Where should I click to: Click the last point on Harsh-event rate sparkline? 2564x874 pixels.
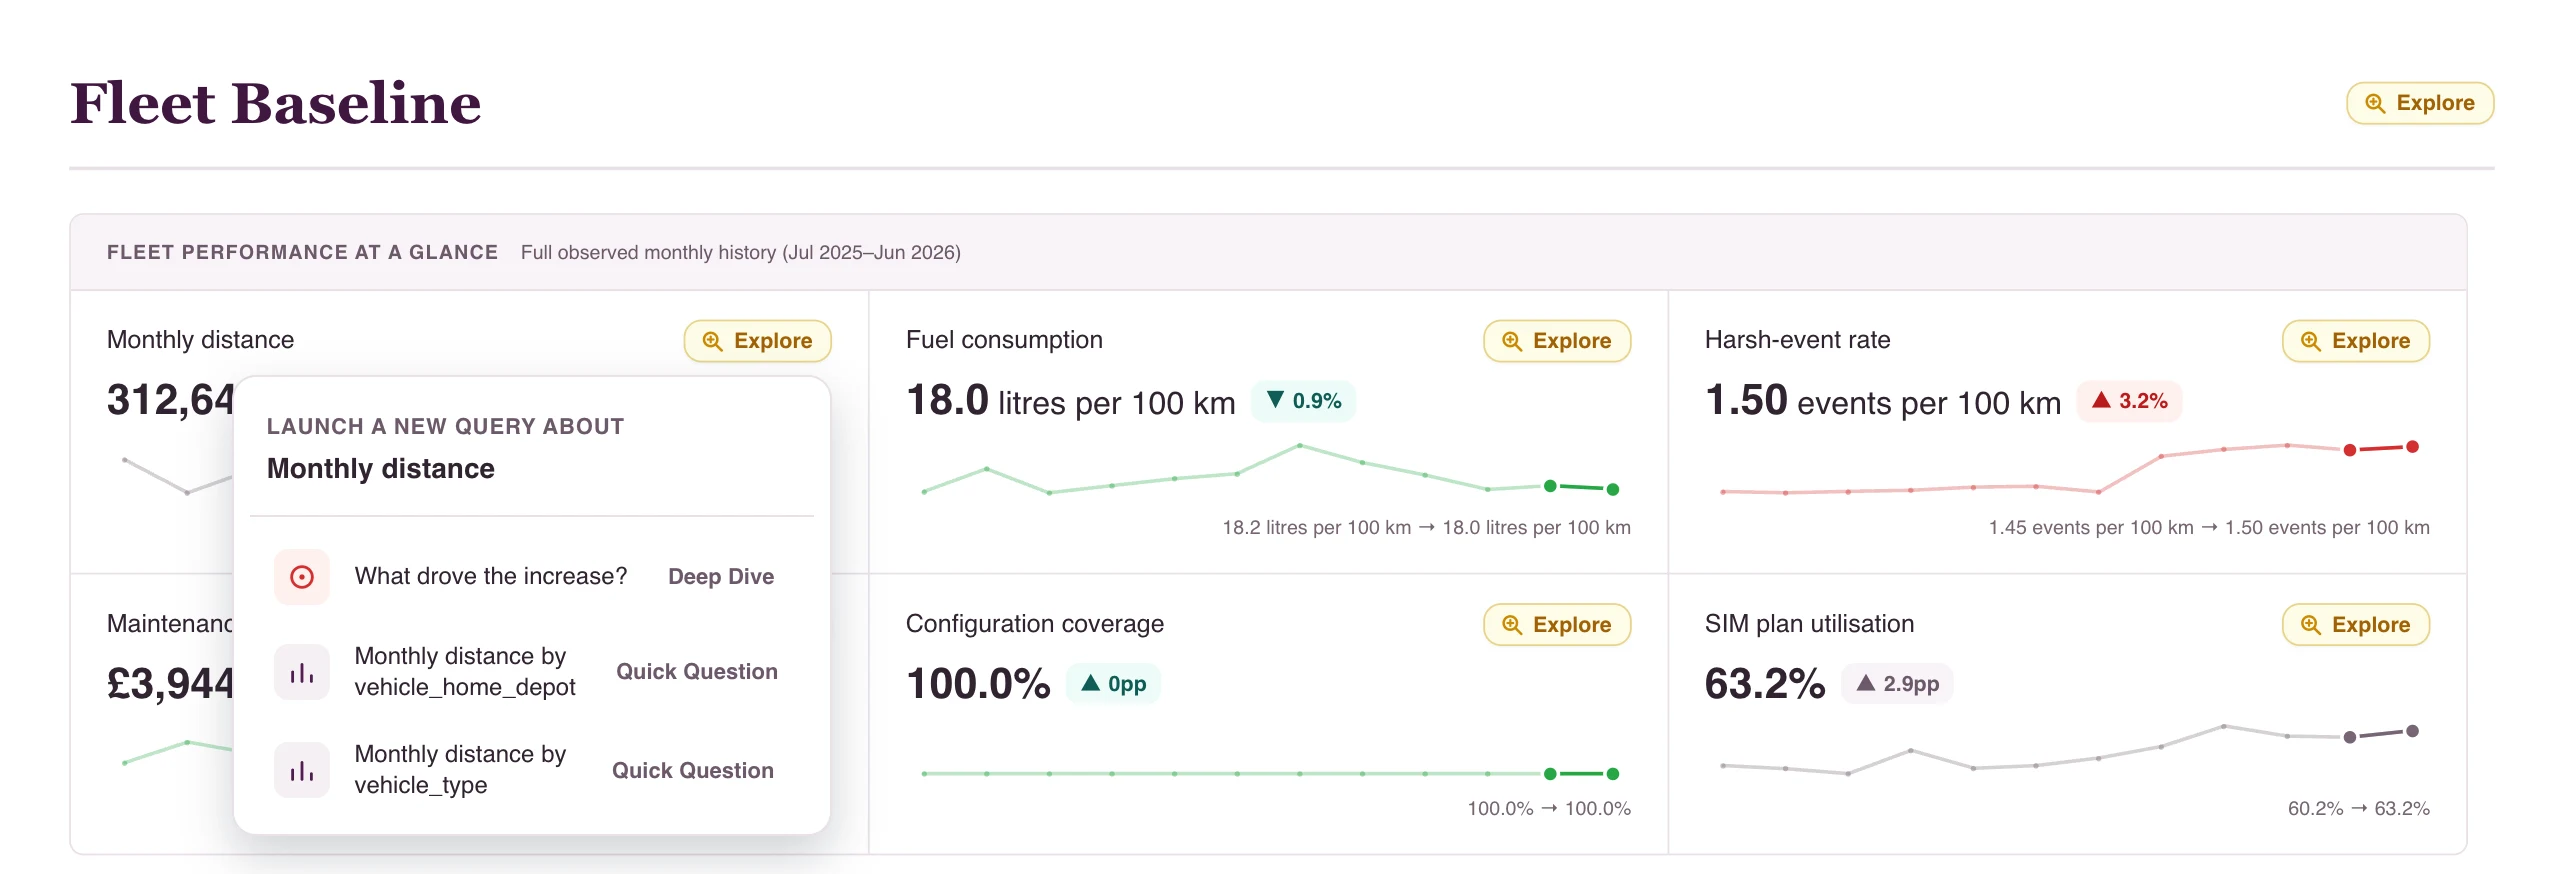tap(2413, 447)
